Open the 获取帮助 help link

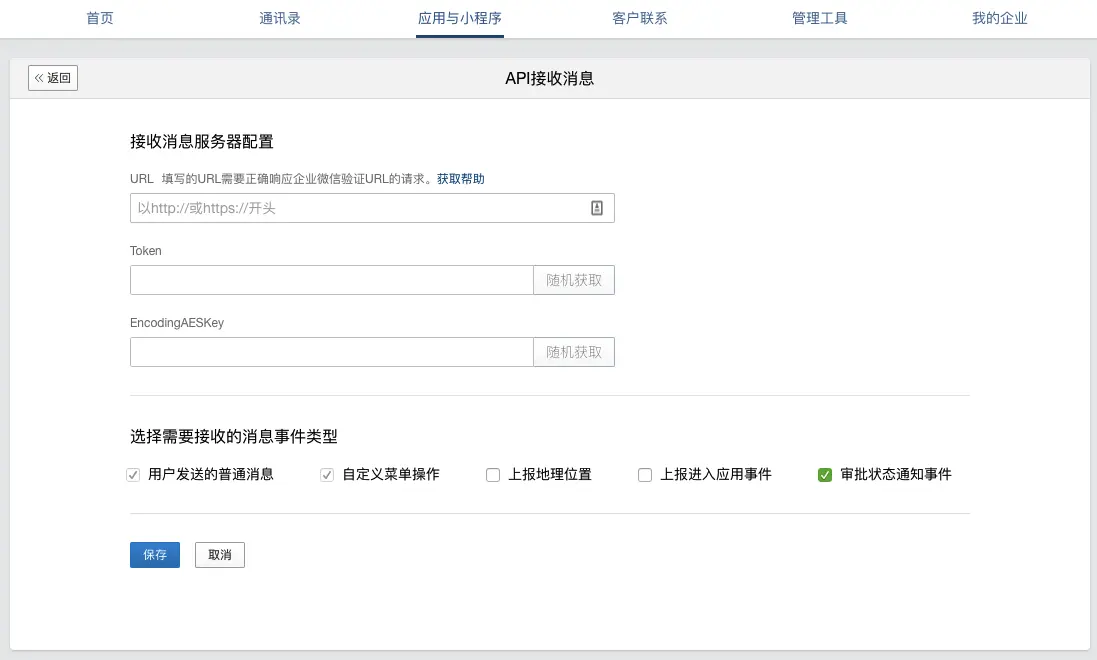460,178
